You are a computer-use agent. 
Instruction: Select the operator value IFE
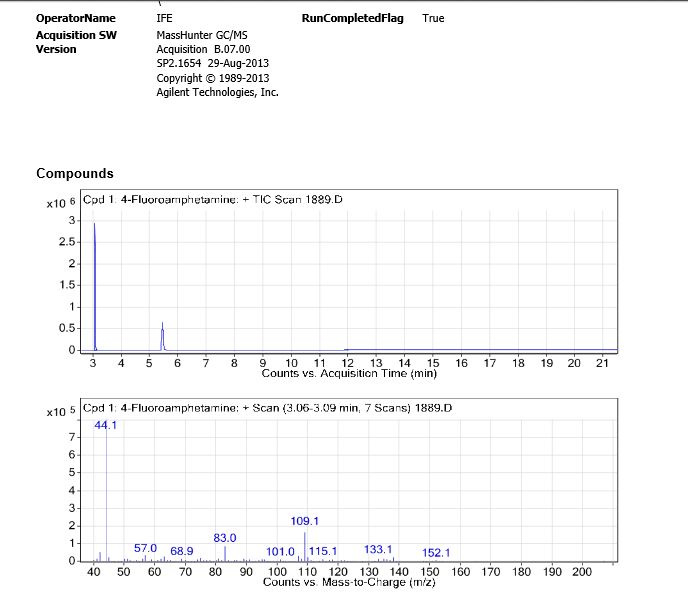[165, 18]
